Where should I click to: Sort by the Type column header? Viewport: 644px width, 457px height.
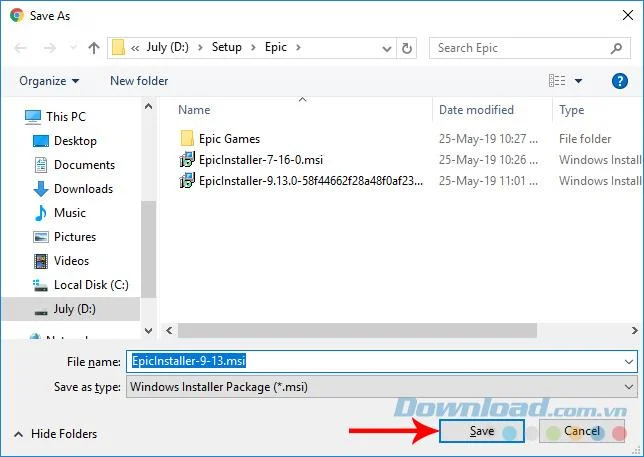[x=571, y=110]
